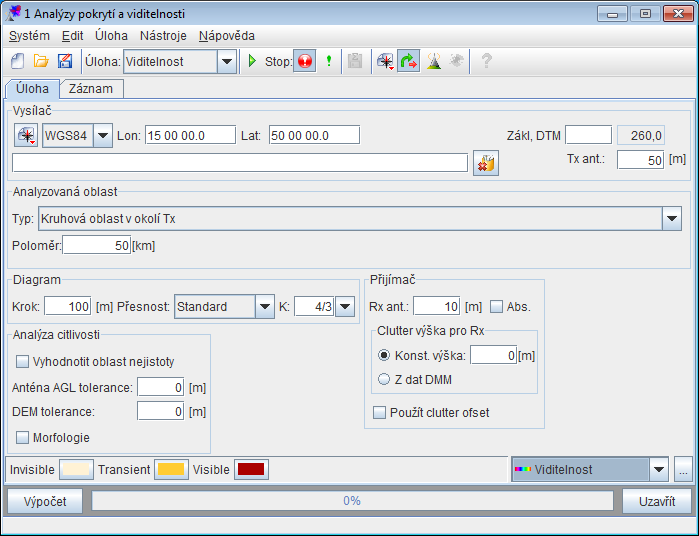Toggle the Morfologie checkbox

point(23,436)
